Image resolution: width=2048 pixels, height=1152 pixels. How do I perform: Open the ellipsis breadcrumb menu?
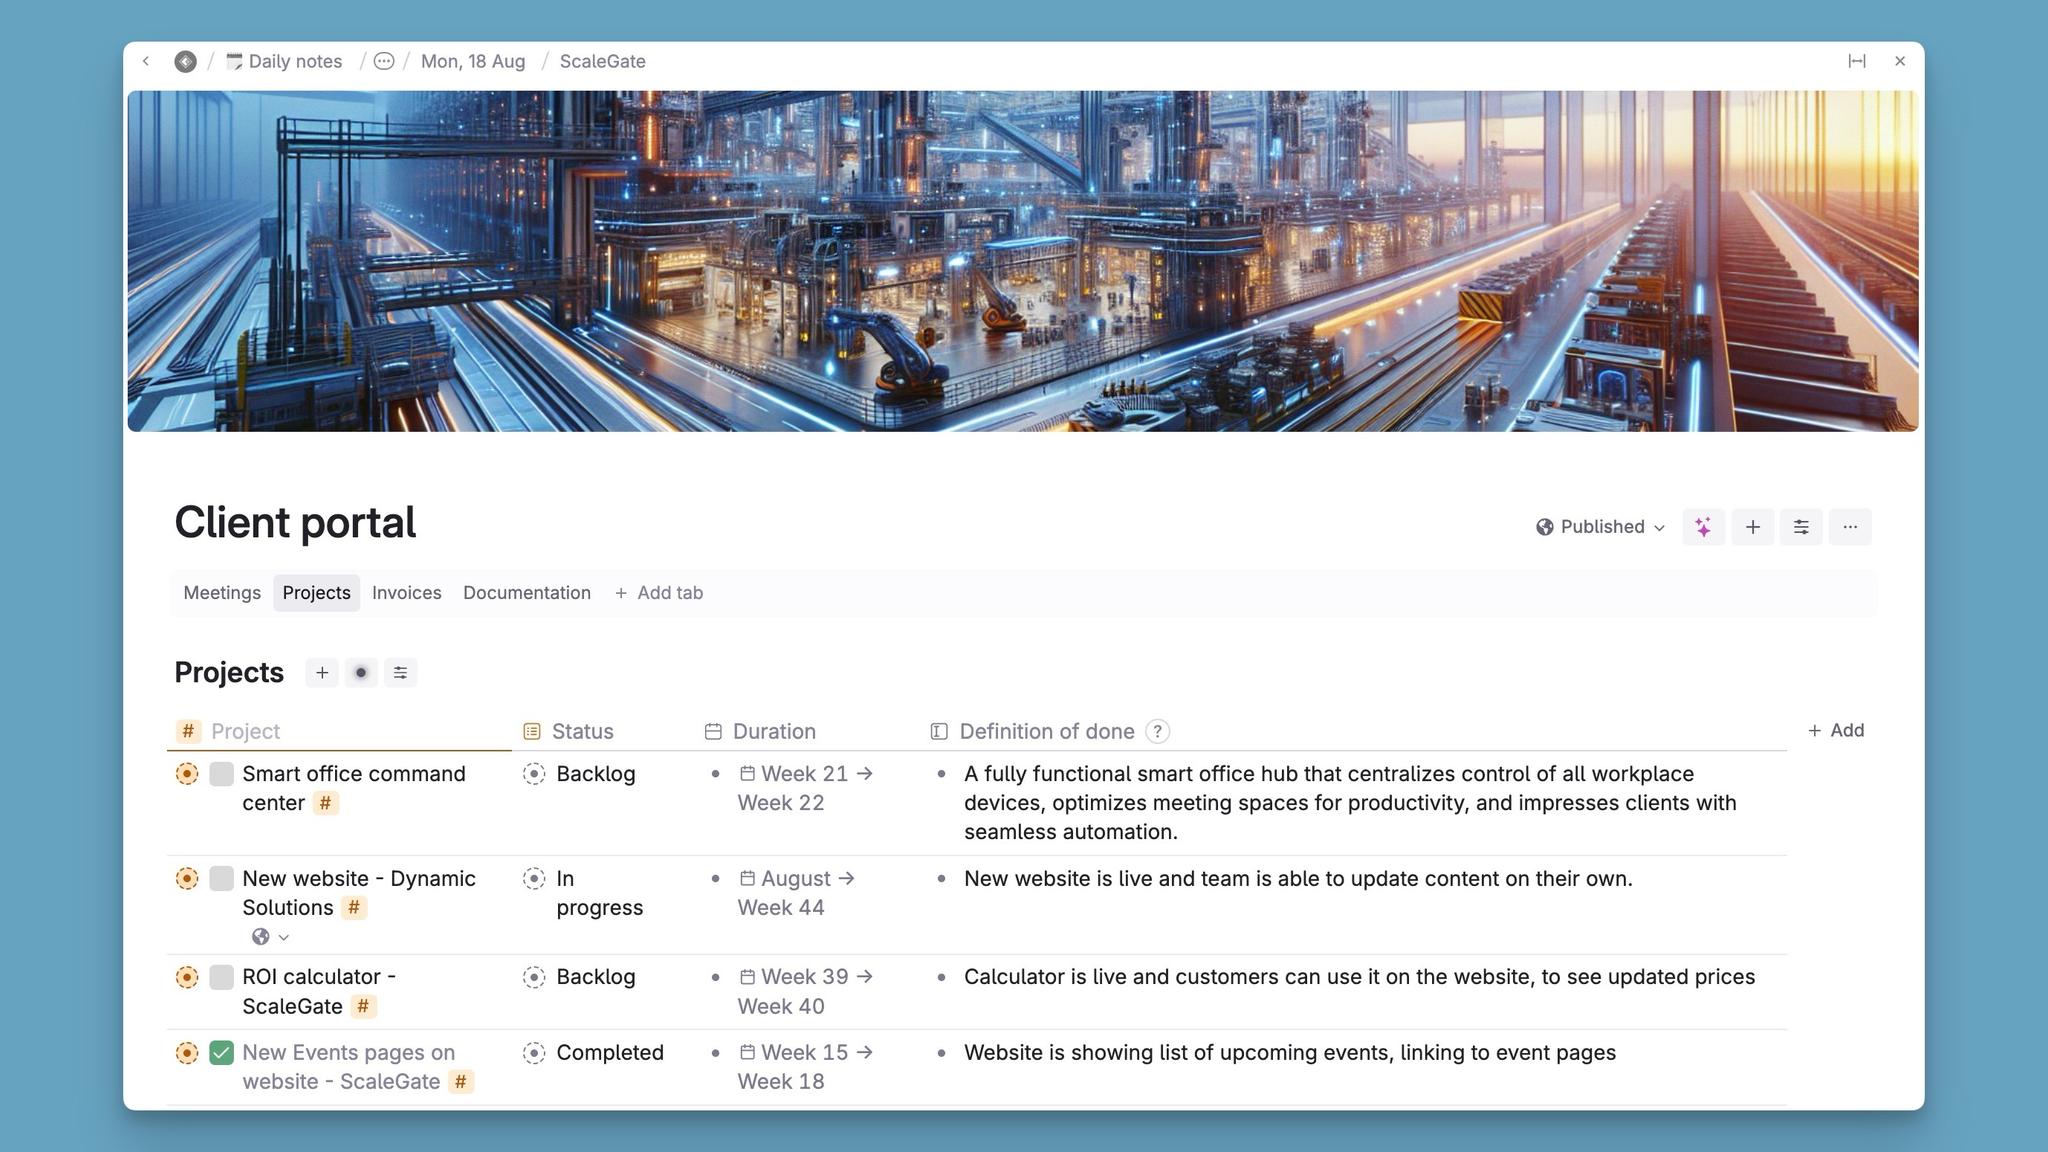click(384, 61)
